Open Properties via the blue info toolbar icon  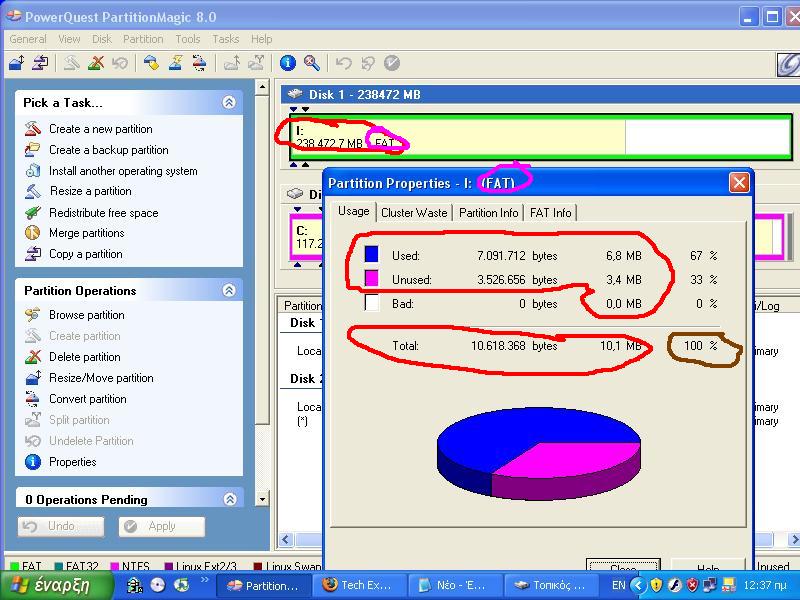(288, 63)
